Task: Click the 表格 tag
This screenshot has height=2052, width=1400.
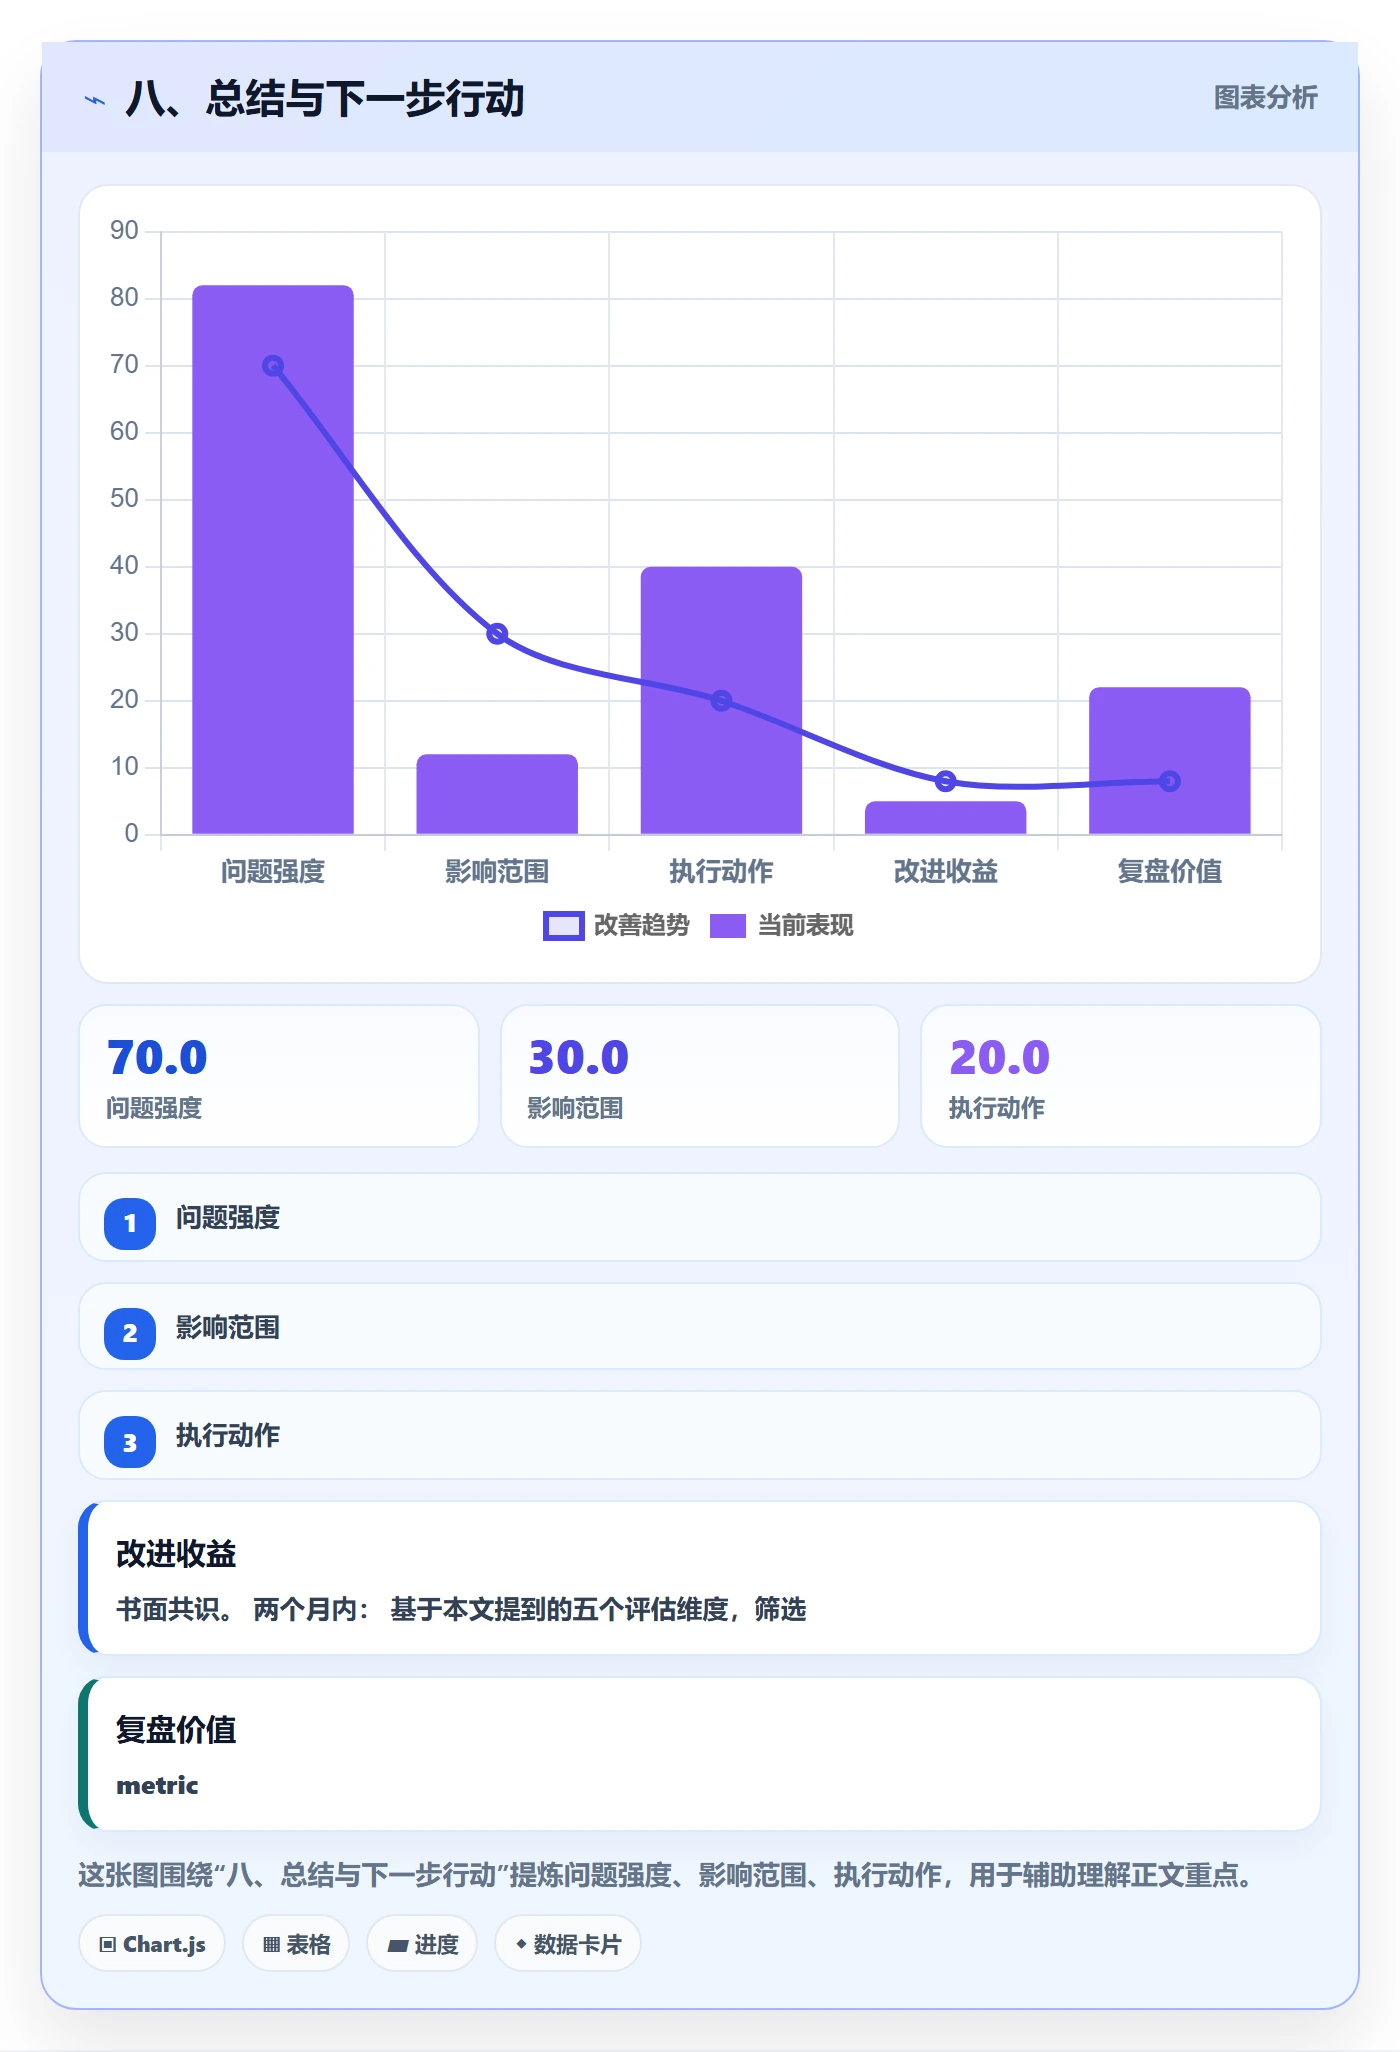Action: point(296,1944)
